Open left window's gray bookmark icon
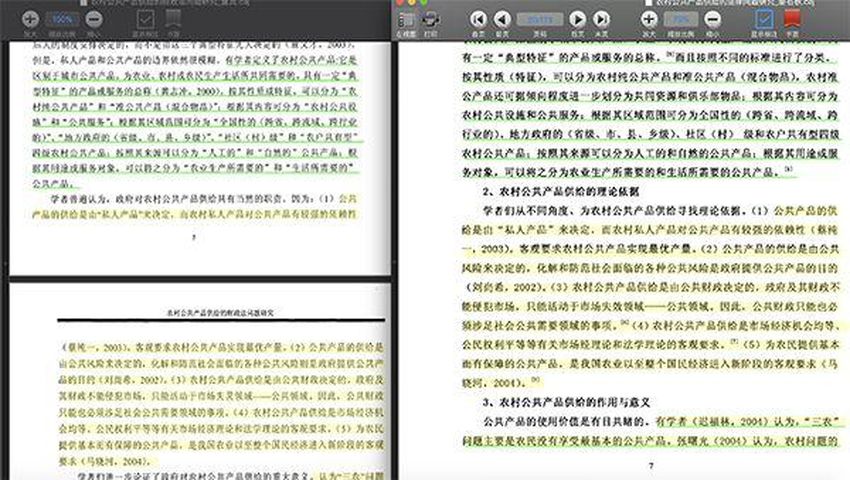Image resolution: width=850 pixels, height=480 pixels. 173,19
